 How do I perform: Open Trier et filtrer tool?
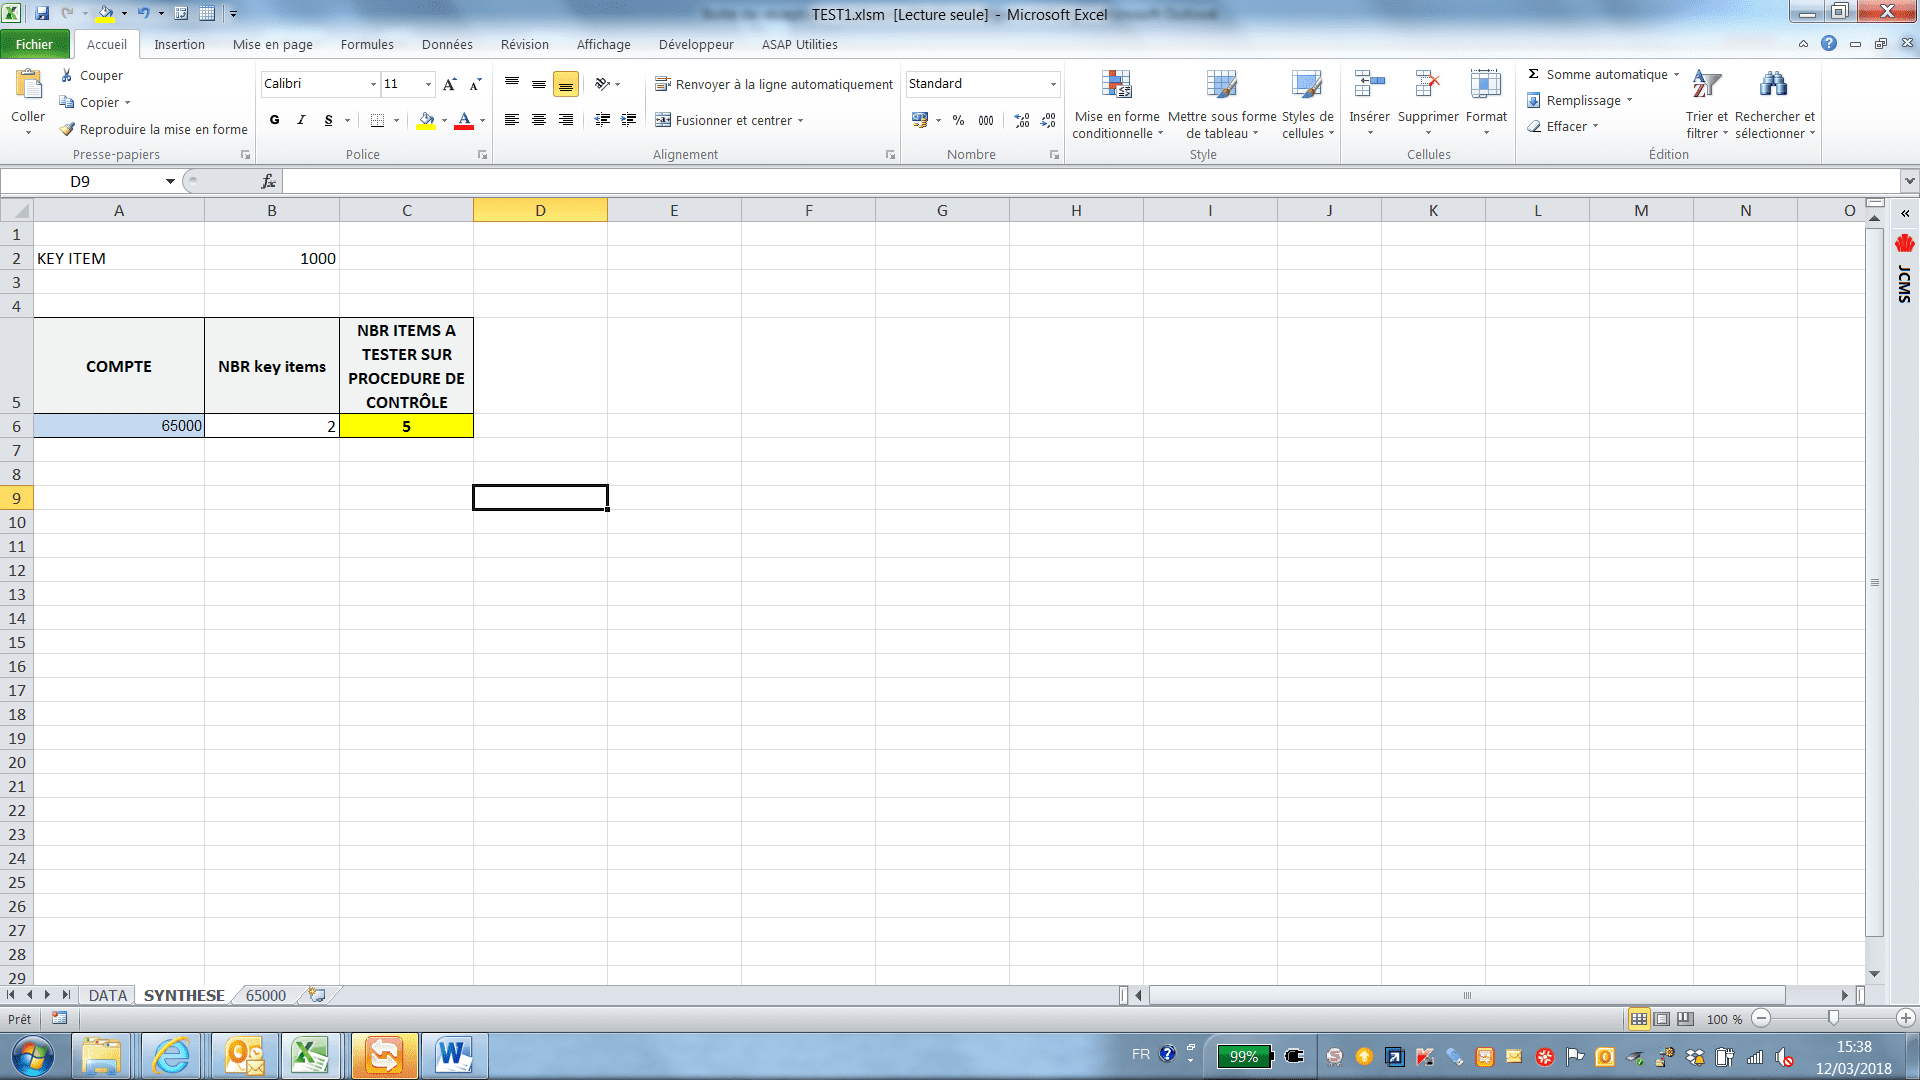click(x=1706, y=86)
